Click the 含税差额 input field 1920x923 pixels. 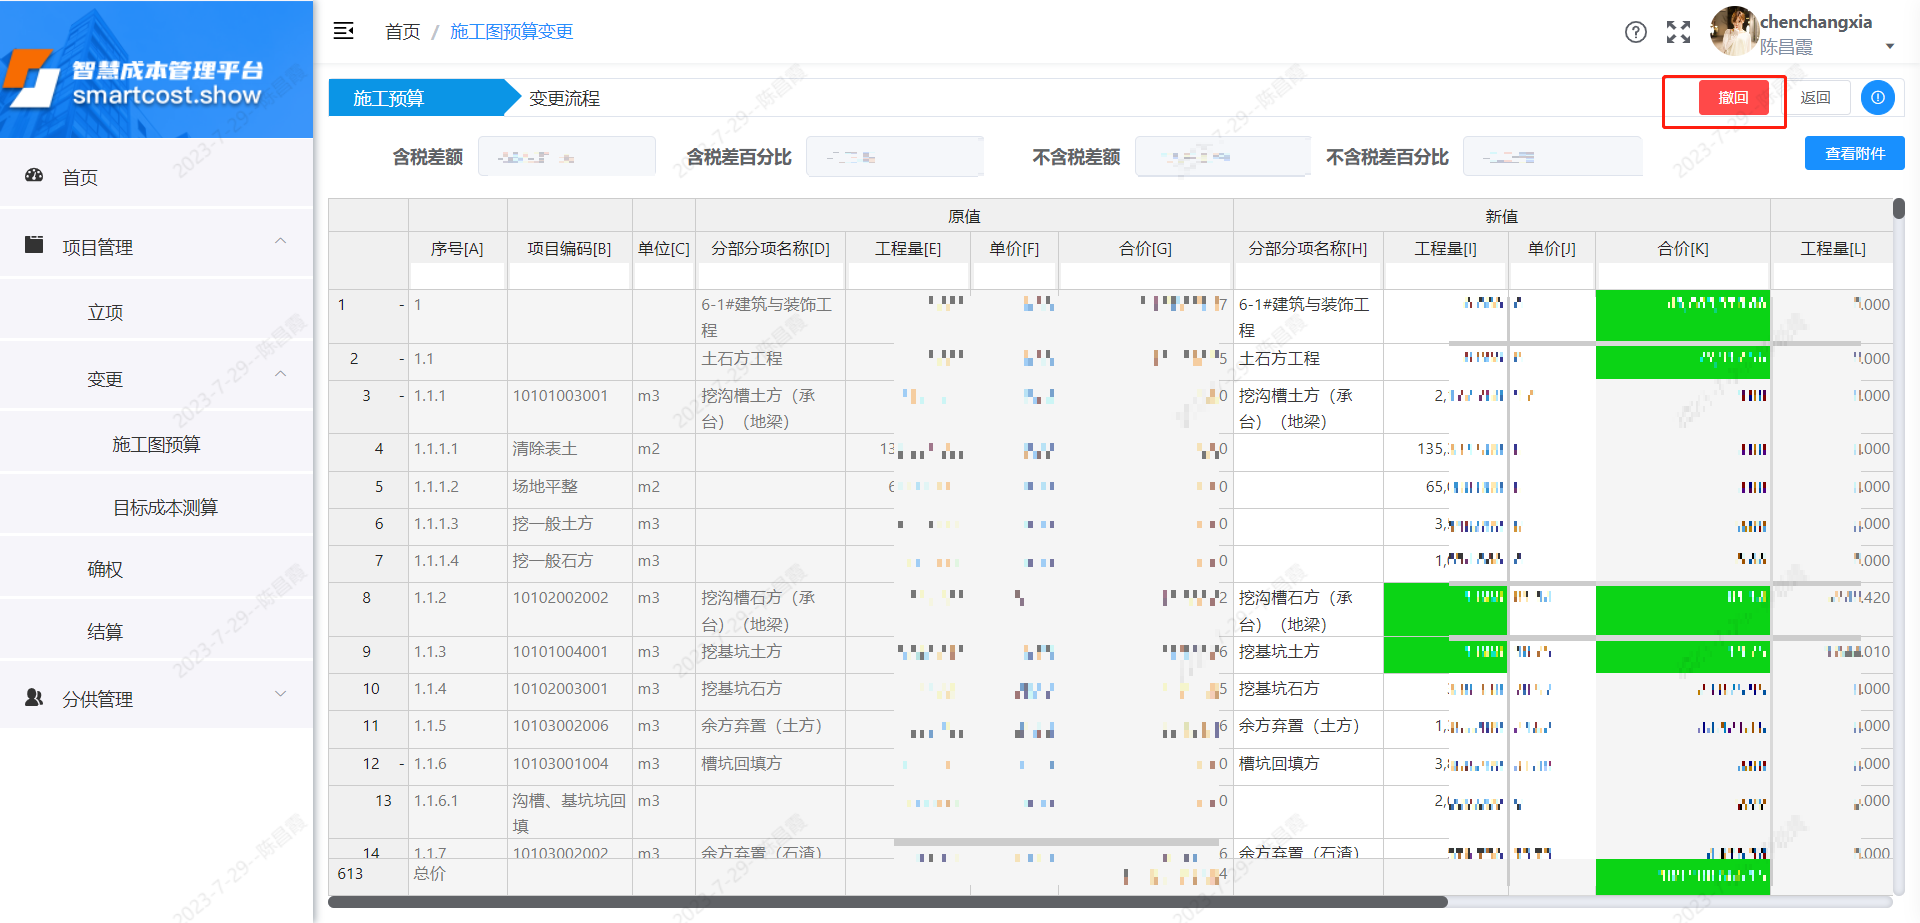[x=566, y=156]
